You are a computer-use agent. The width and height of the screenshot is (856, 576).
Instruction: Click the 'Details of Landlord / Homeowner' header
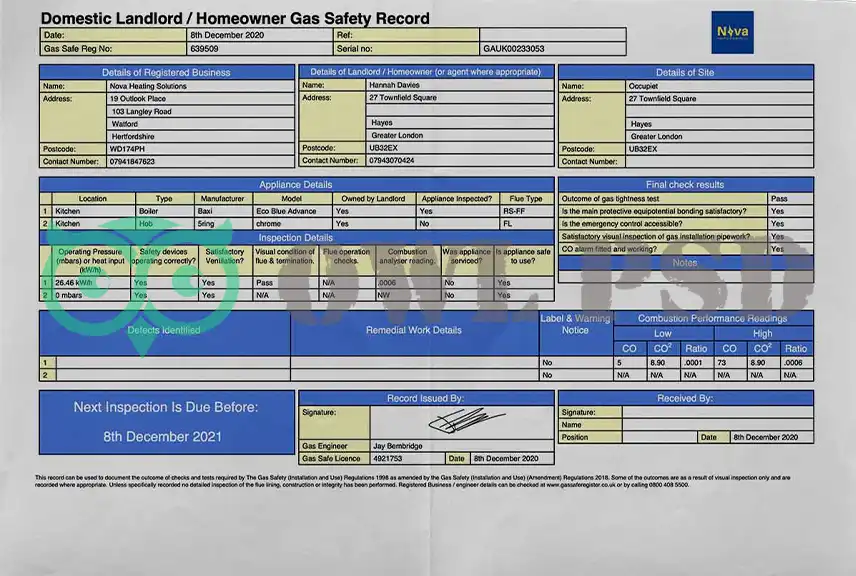426,72
